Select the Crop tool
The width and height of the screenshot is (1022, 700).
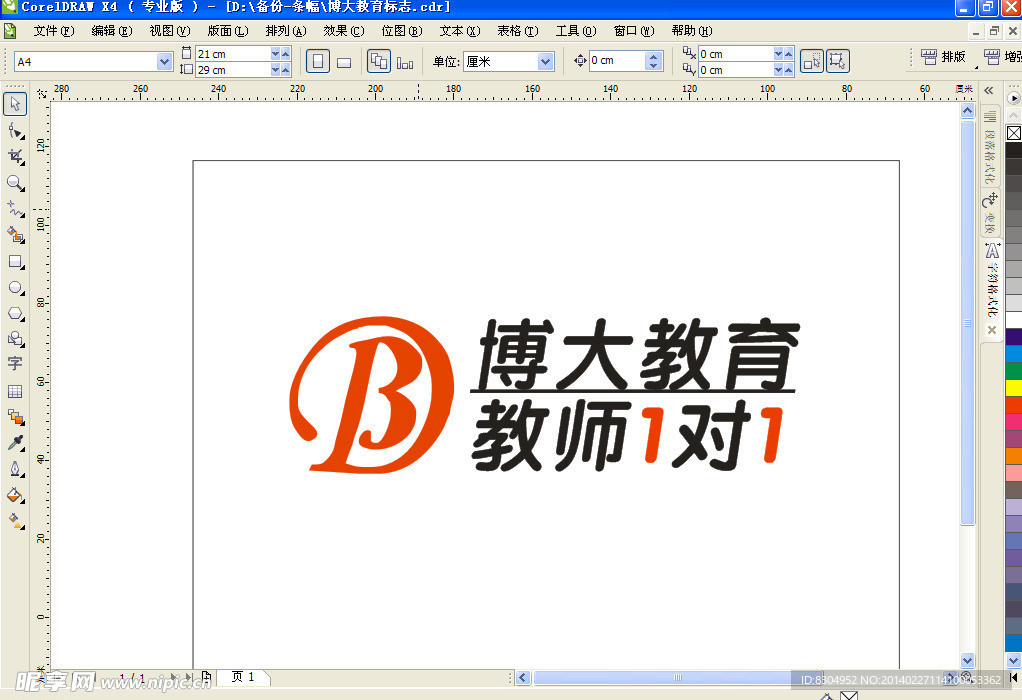[x=15, y=157]
